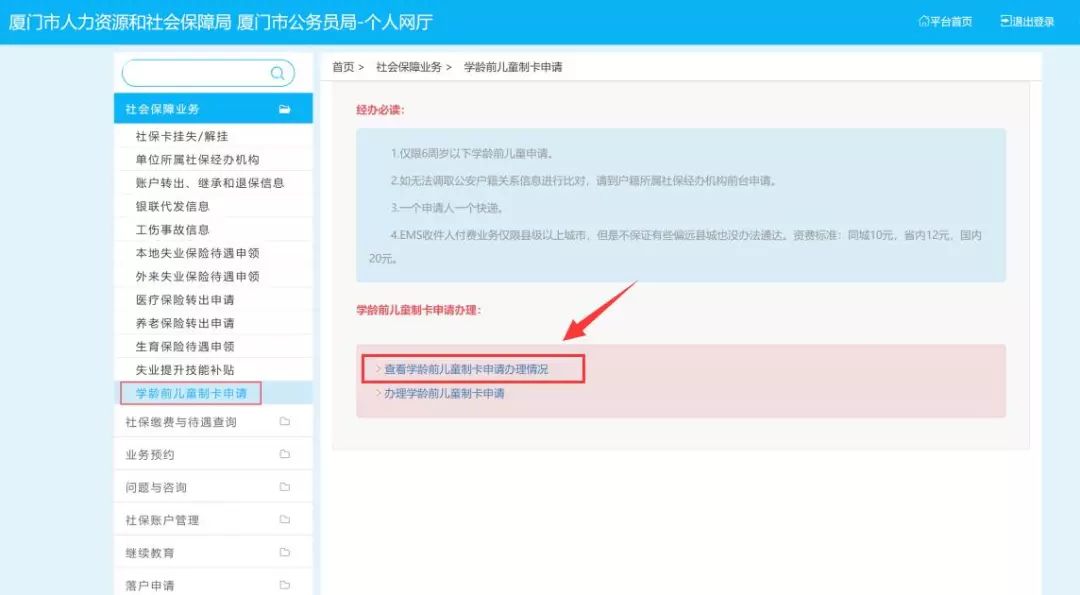Click folder icon next to 社保账户管理
The width and height of the screenshot is (1080, 595).
coord(284,519)
